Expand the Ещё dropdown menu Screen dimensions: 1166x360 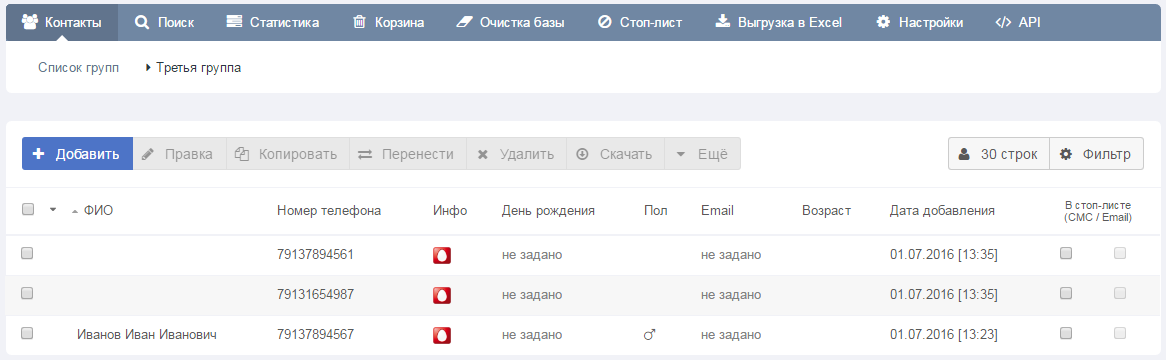(702, 154)
